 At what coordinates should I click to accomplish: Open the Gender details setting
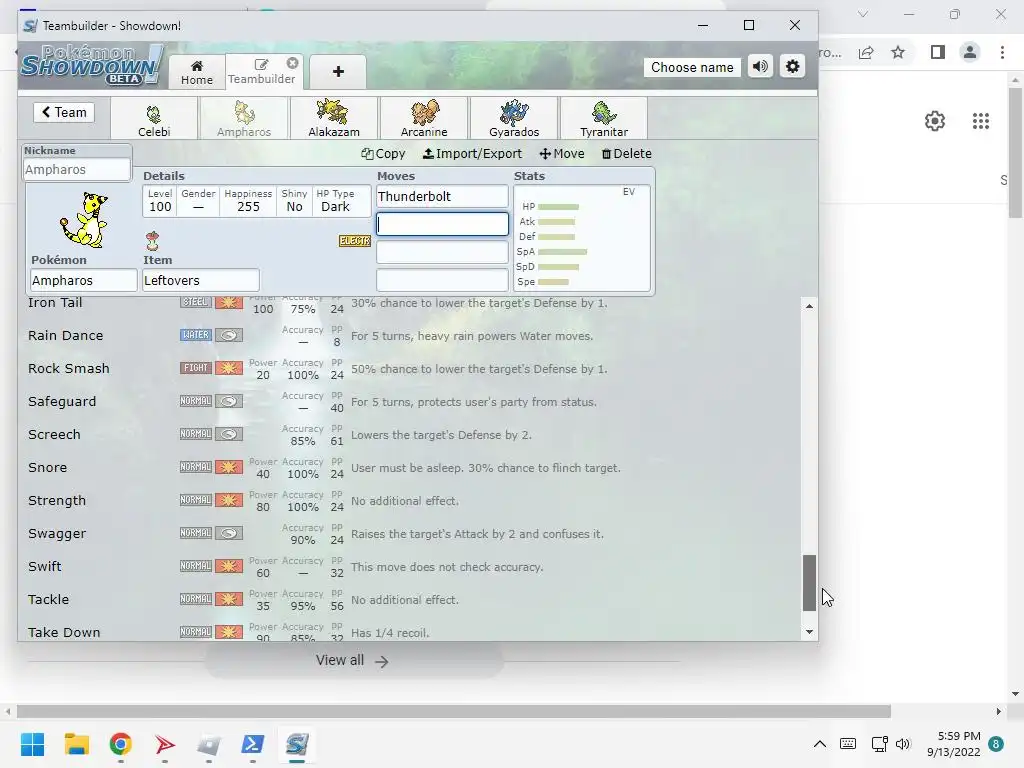pyautogui.click(x=199, y=201)
